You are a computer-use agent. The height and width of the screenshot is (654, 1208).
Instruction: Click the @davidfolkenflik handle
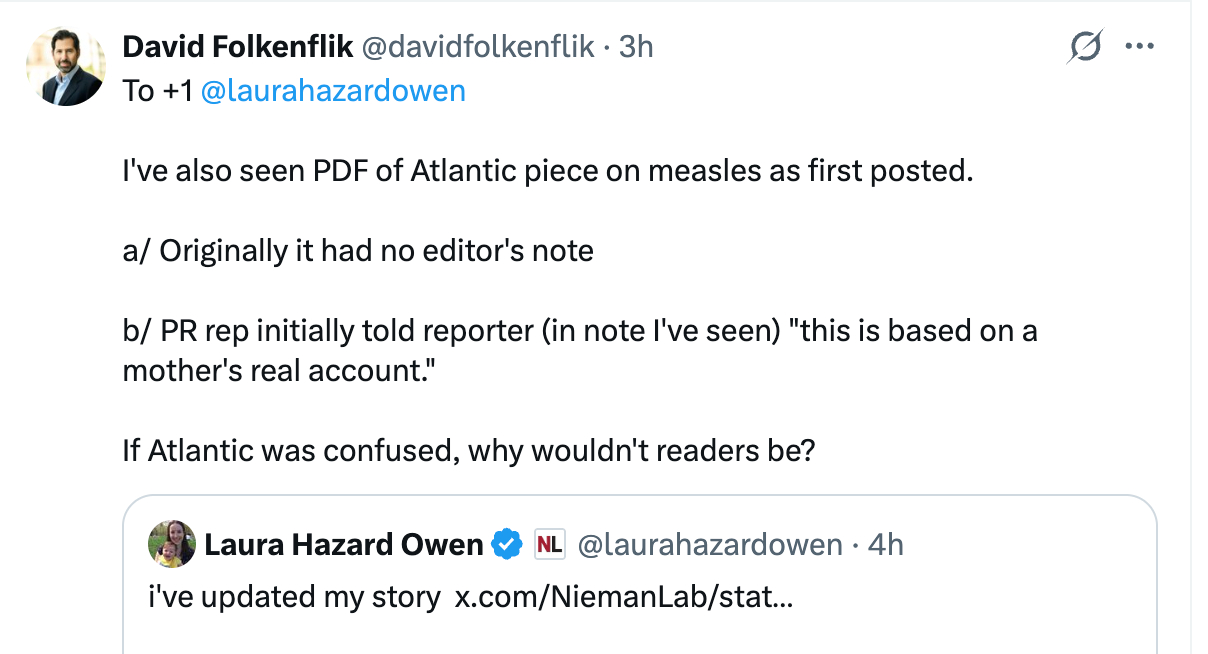[477, 46]
